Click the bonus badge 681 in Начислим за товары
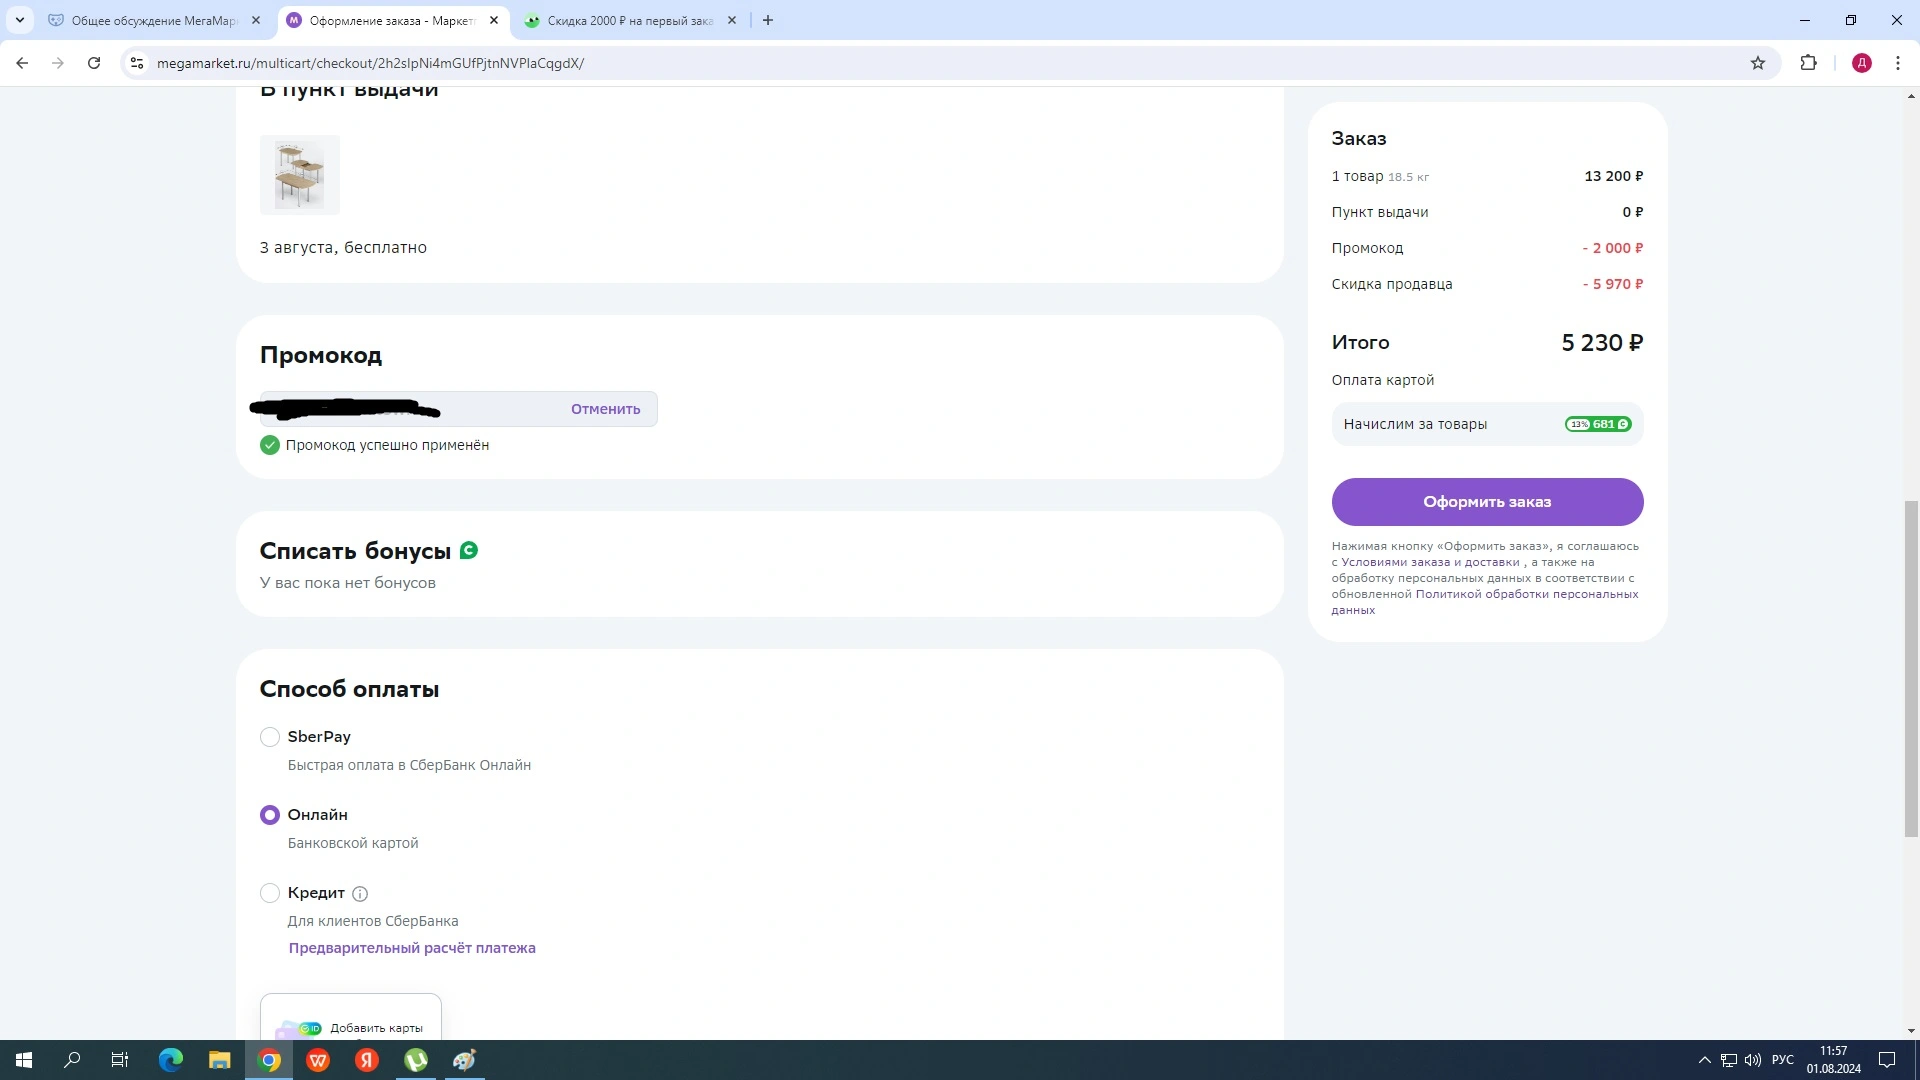1920x1080 pixels. coord(1598,424)
